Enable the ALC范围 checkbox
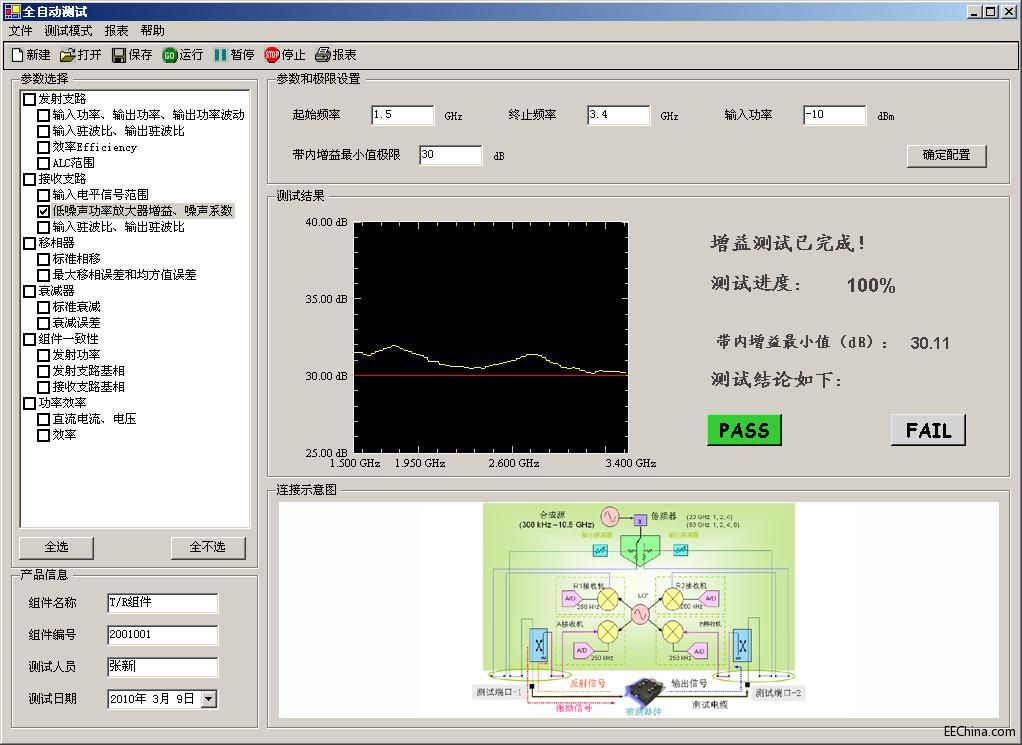Screen dimensions: 1022x745 [43, 163]
